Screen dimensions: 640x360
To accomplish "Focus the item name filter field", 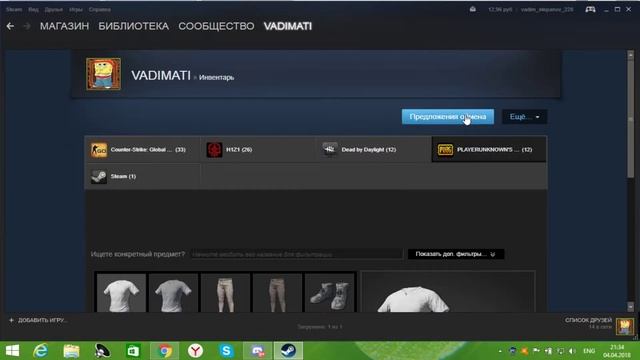I will point(297,254).
